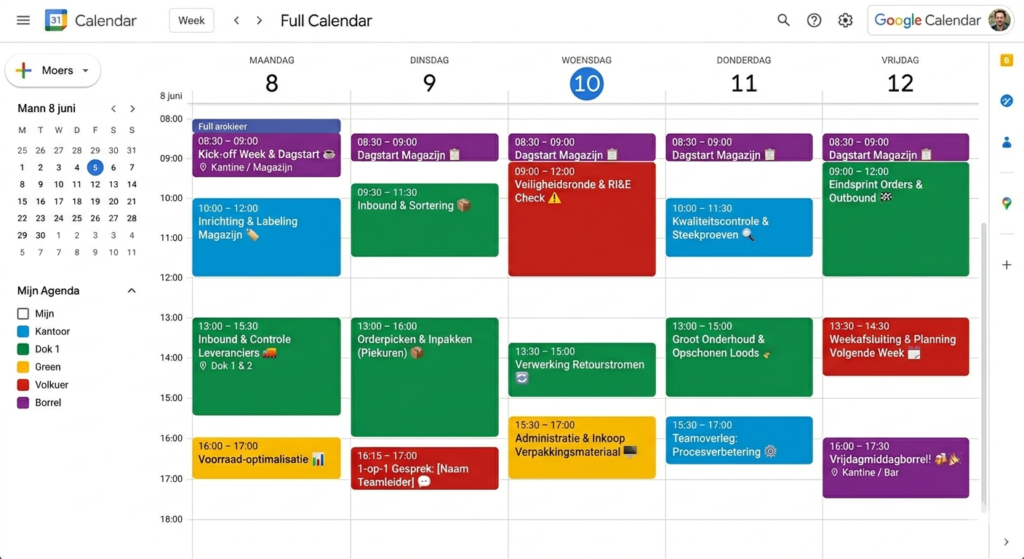Go to next week with top arrow
The height and width of the screenshot is (559, 1024).
(259, 20)
